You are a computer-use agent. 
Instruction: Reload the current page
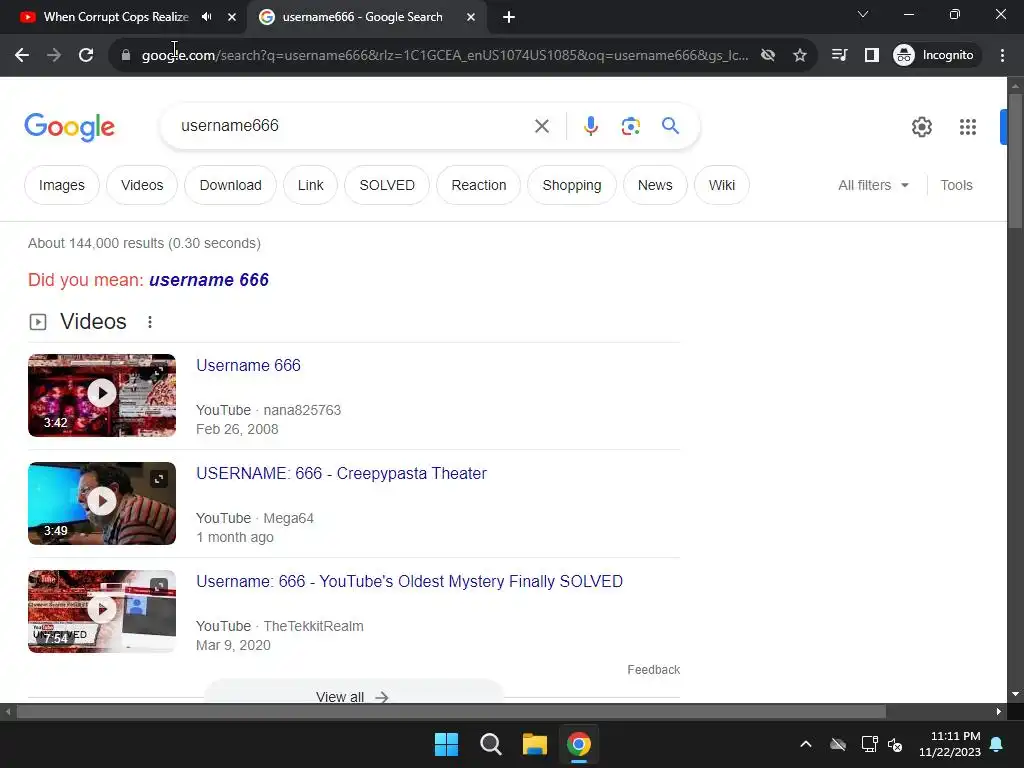click(x=86, y=56)
